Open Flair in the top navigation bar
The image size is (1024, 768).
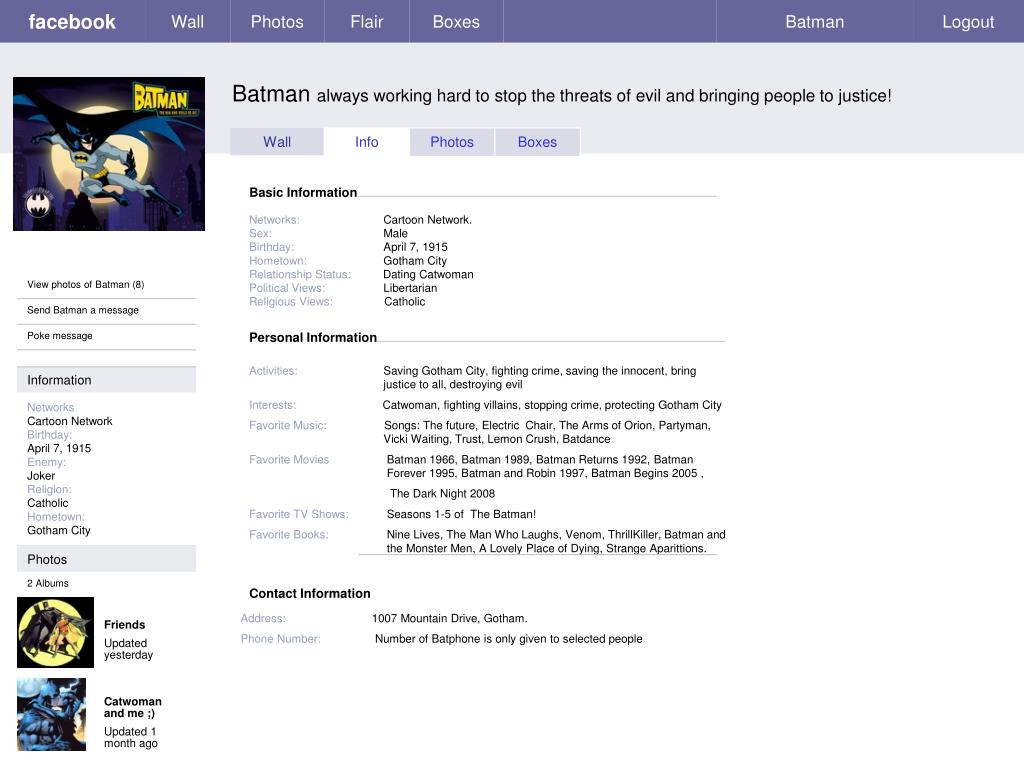[366, 22]
